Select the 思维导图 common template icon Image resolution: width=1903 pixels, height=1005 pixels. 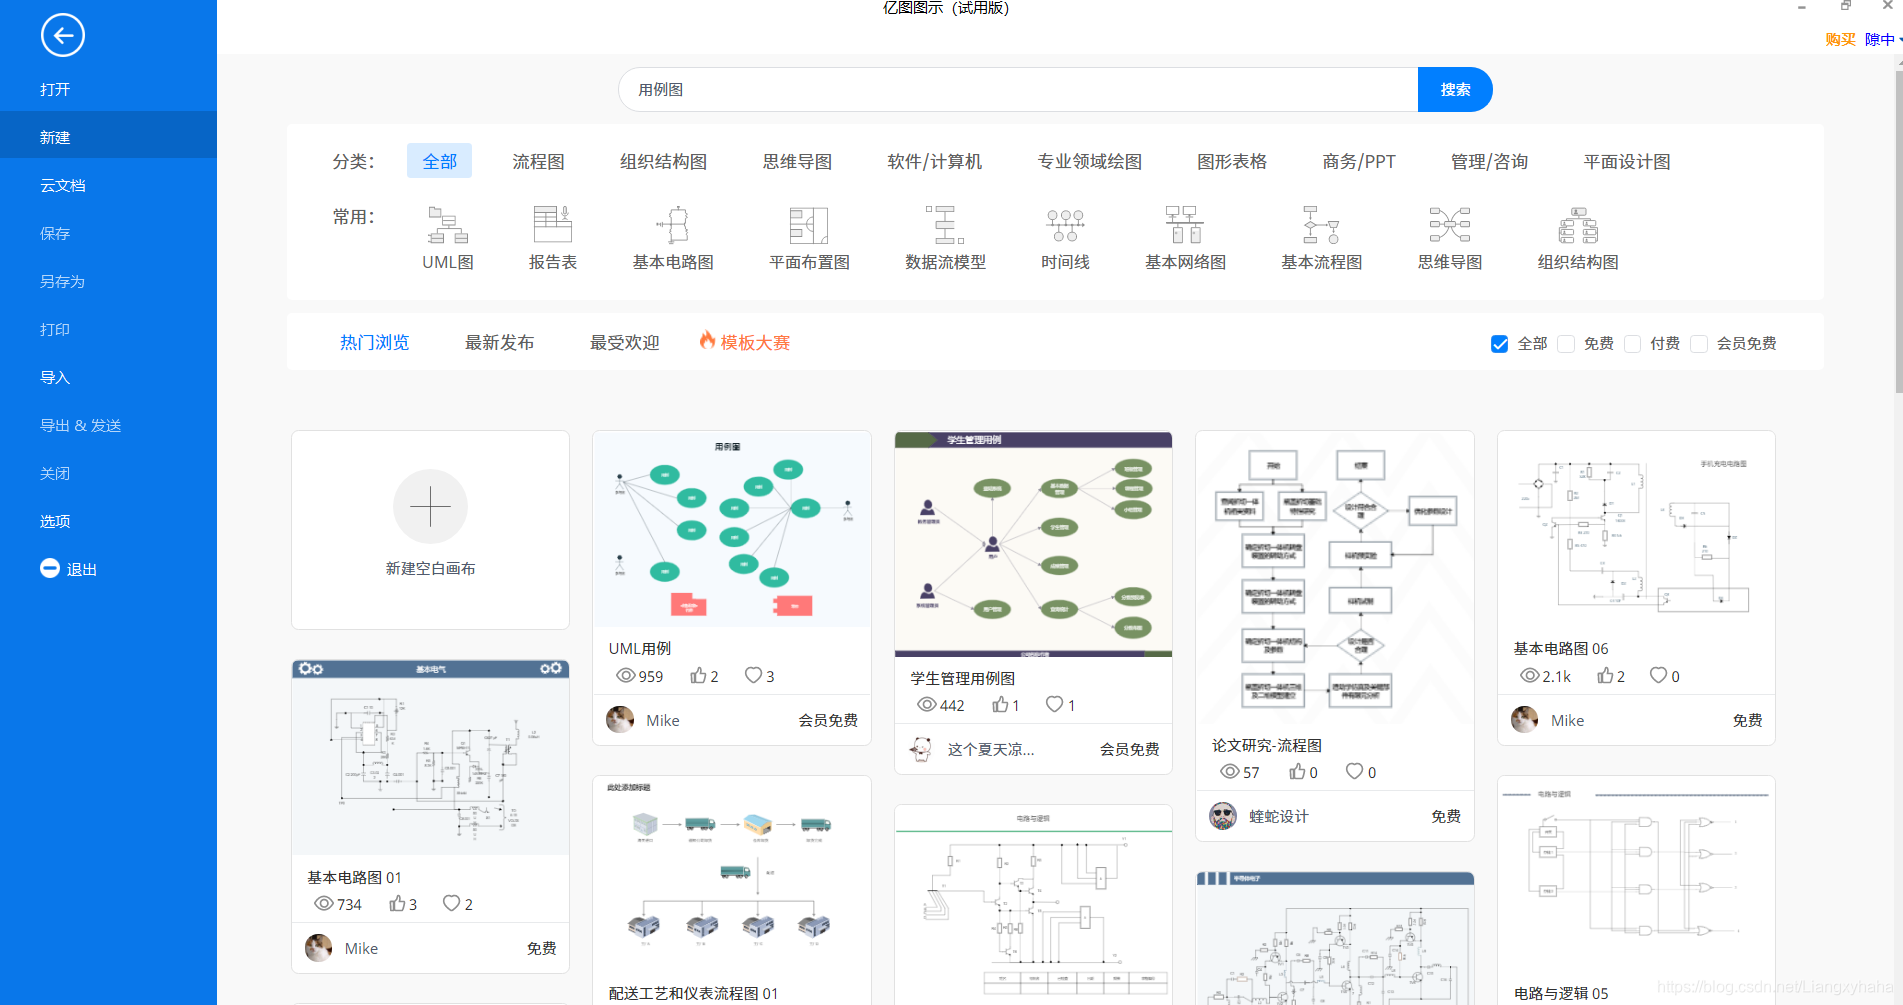click(1449, 225)
